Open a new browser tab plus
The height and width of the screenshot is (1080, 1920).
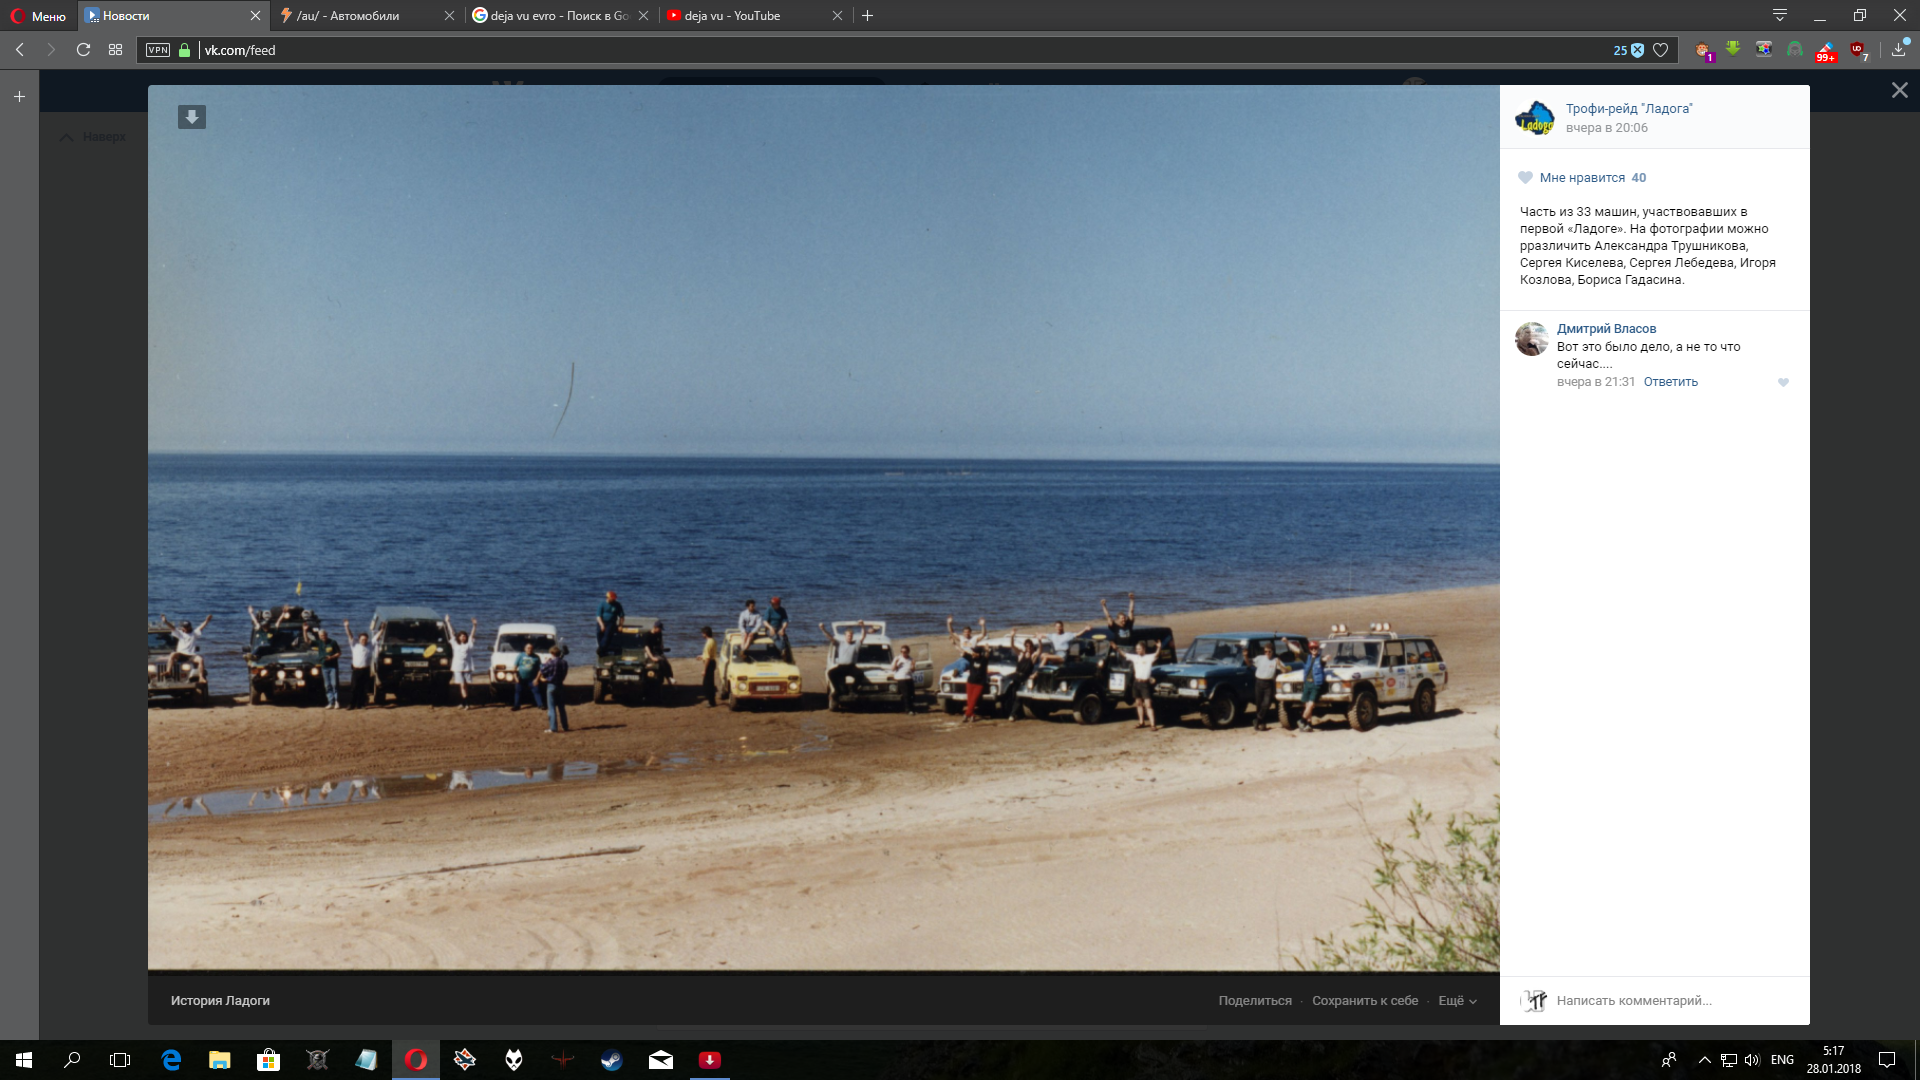pyautogui.click(x=867, y=16)
